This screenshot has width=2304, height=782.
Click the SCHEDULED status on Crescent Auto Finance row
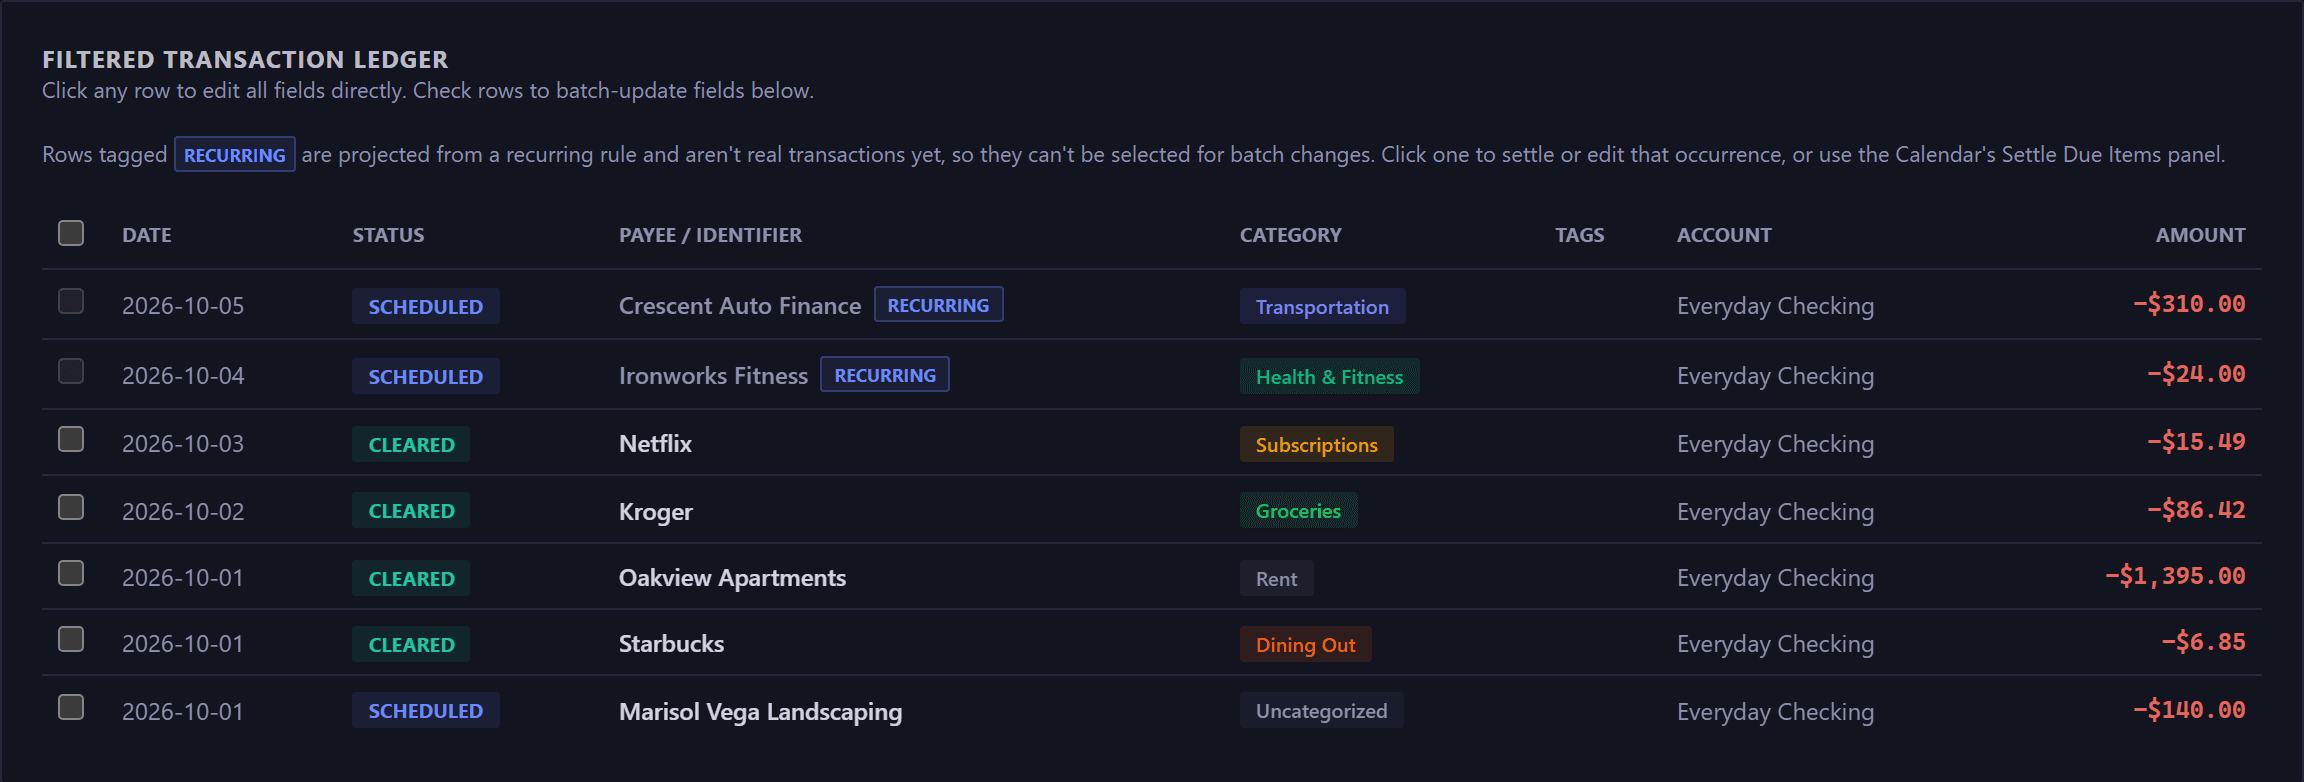click(425, 307)
